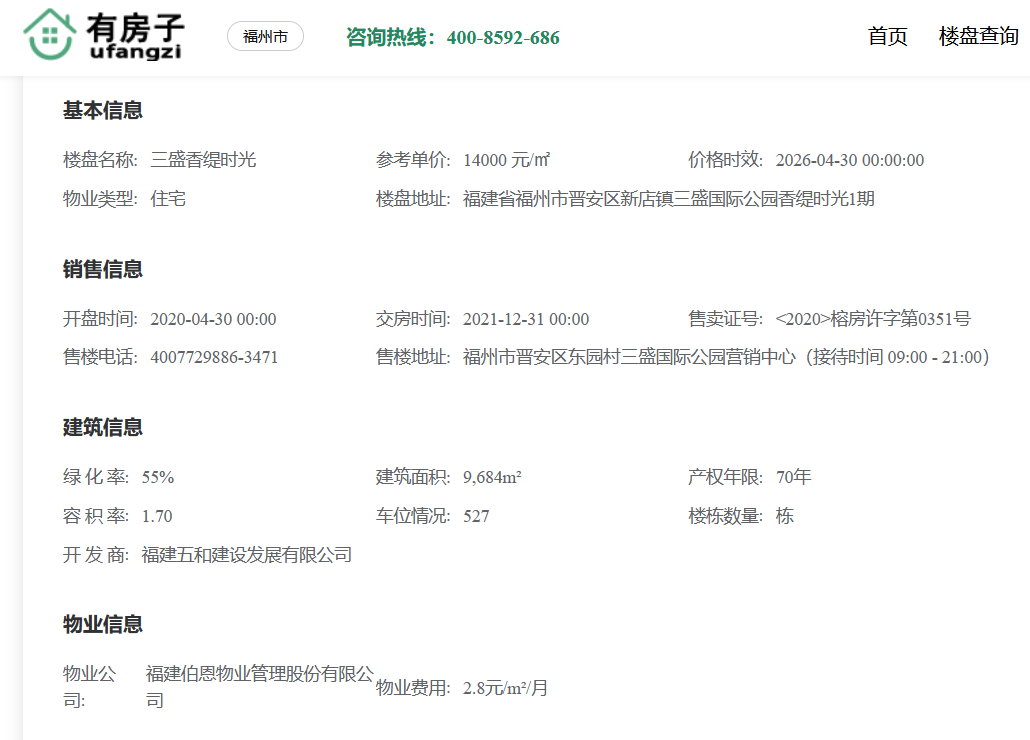The height and width of the screenshot is (740, 1030).
Task: Click the 基本信息 section heading
Action: tap(103, 111)
